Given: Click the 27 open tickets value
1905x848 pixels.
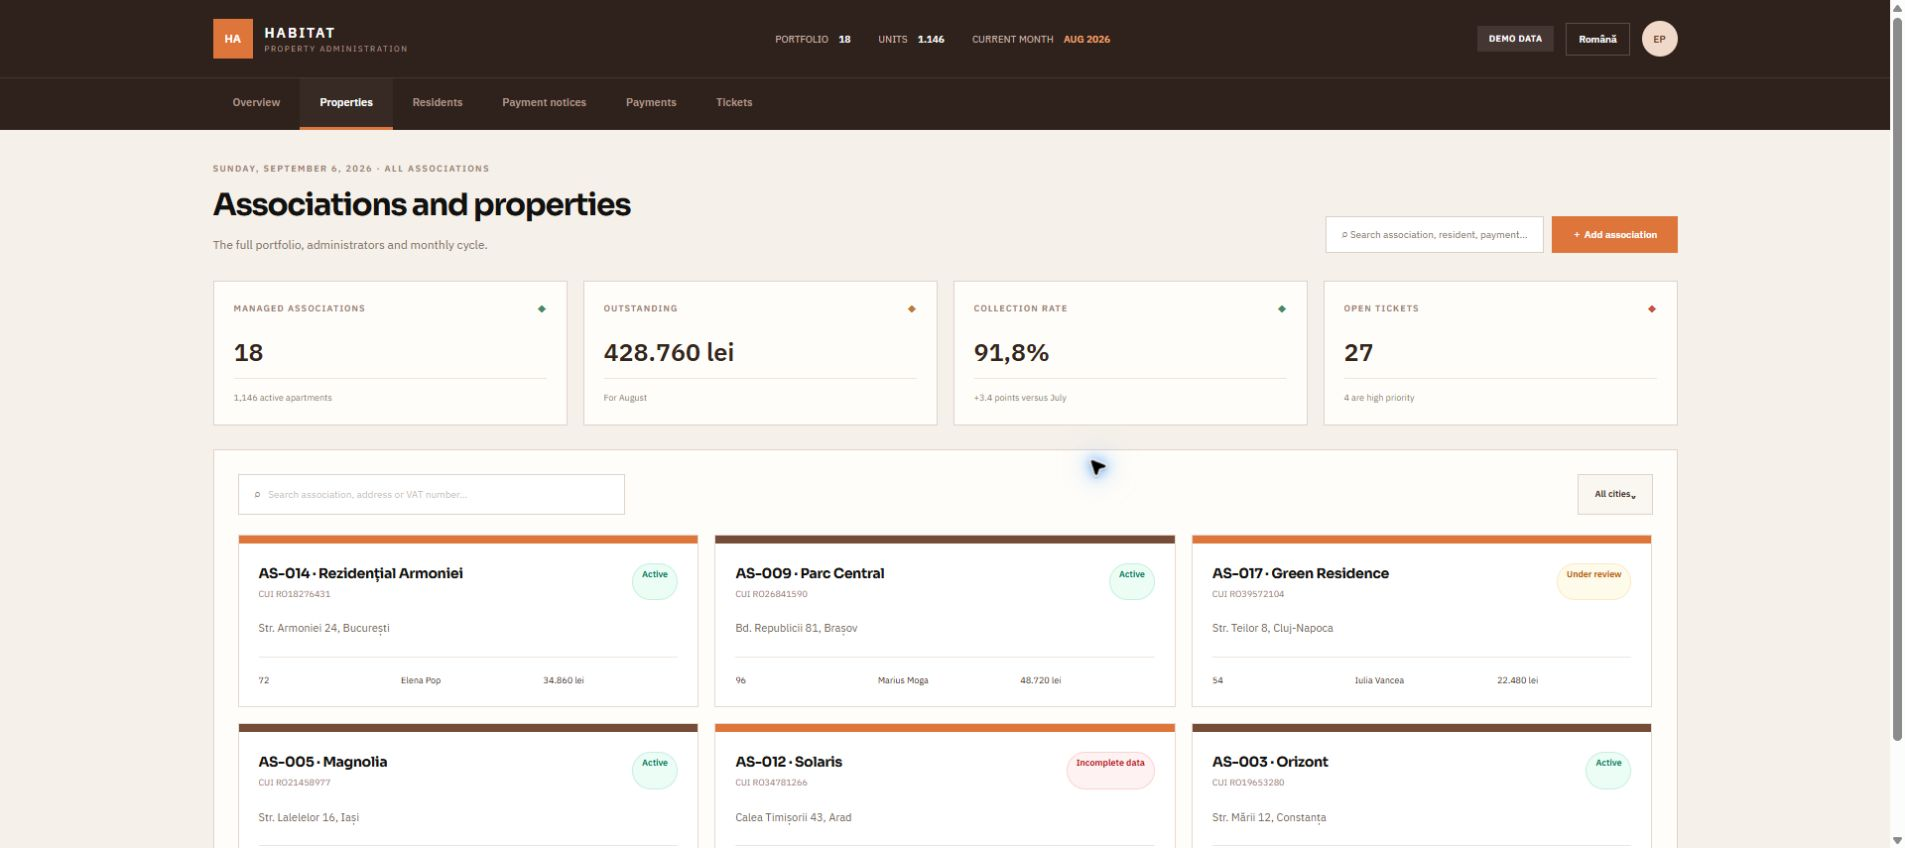Looking at the screenshot, I should (x=1358, y=352).
